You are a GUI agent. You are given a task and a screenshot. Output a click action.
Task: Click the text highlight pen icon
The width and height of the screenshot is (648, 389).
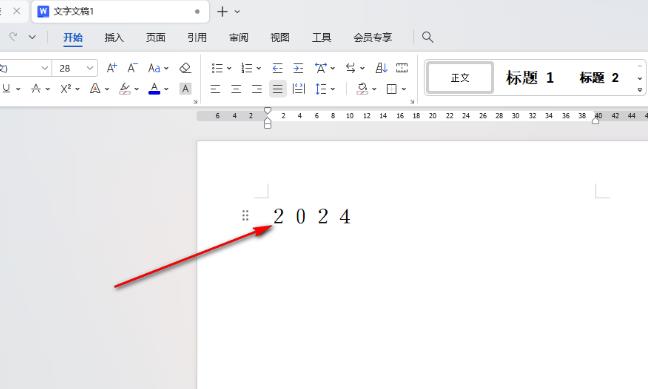pos(124,88)
